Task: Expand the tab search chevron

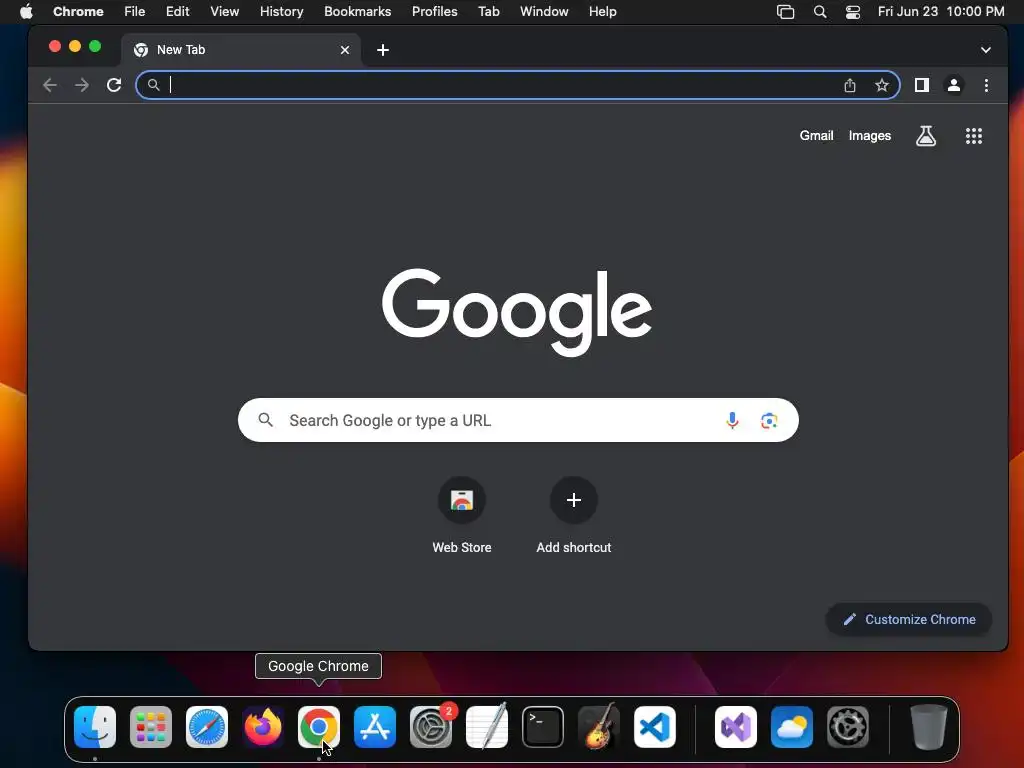Action: pos(985,50)
